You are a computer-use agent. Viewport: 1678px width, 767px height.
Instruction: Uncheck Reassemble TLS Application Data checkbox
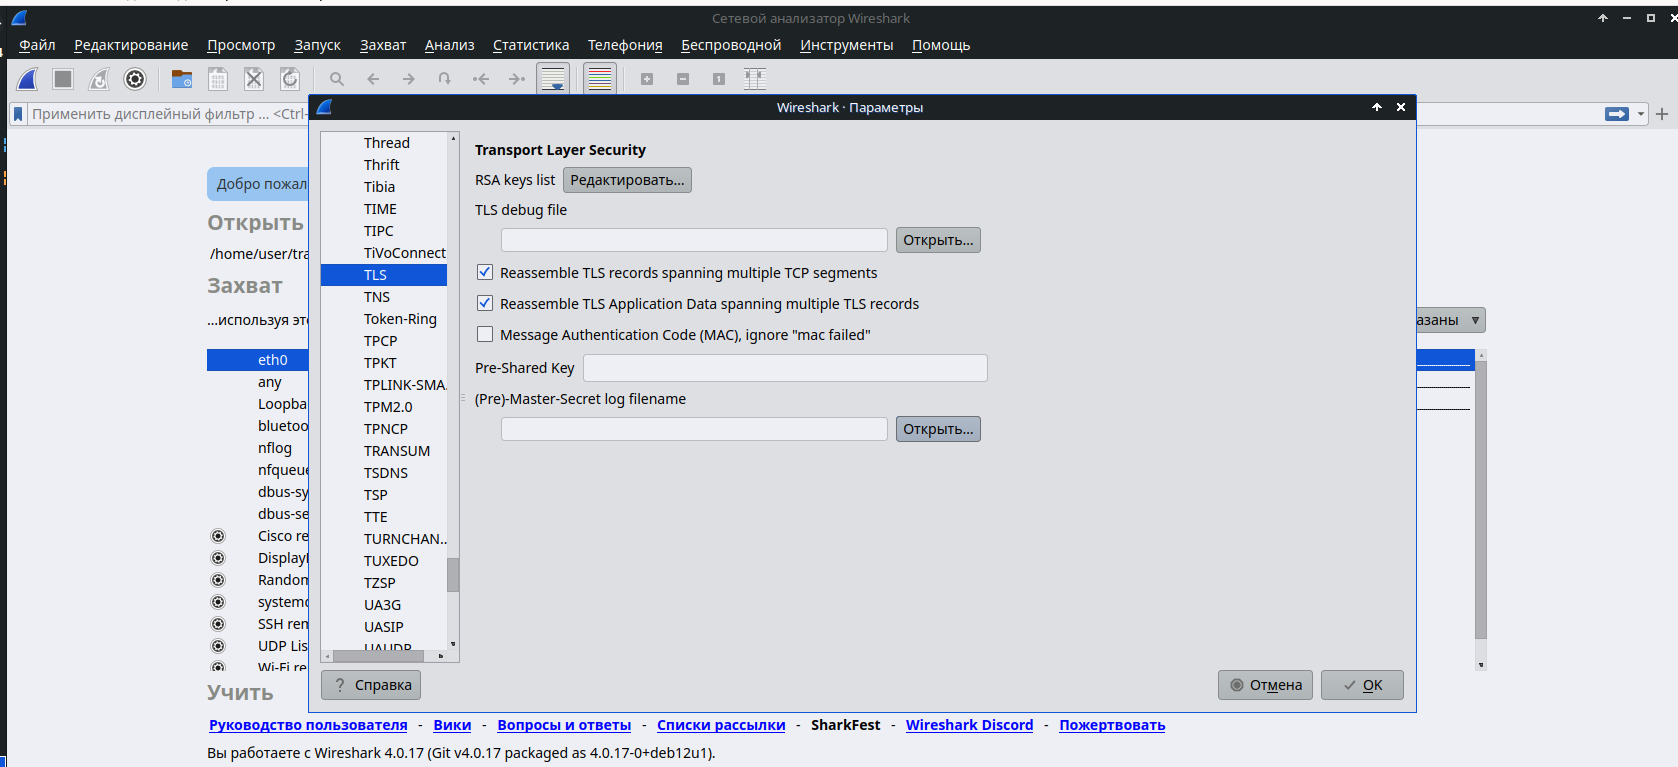click(485, 303)
